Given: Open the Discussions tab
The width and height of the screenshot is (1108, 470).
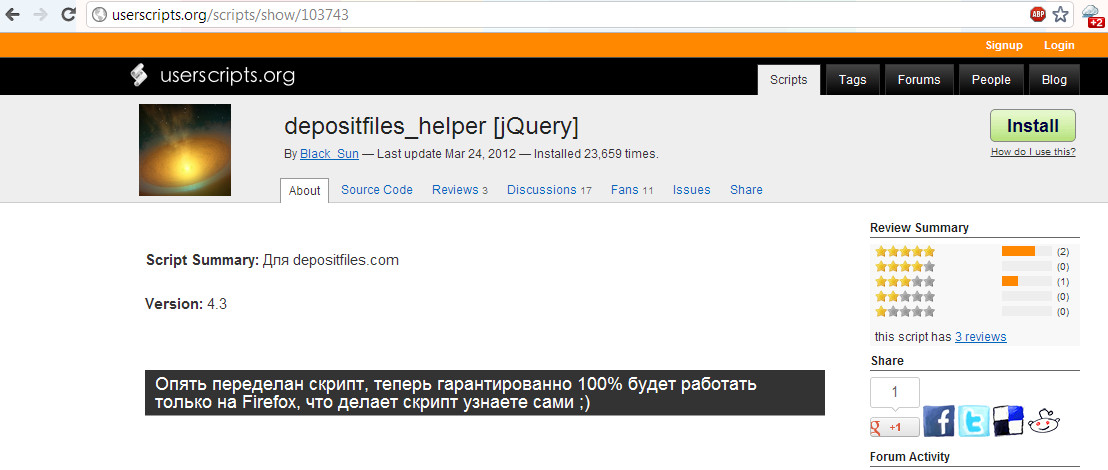Looking at the screenshot, I should 549,189.
